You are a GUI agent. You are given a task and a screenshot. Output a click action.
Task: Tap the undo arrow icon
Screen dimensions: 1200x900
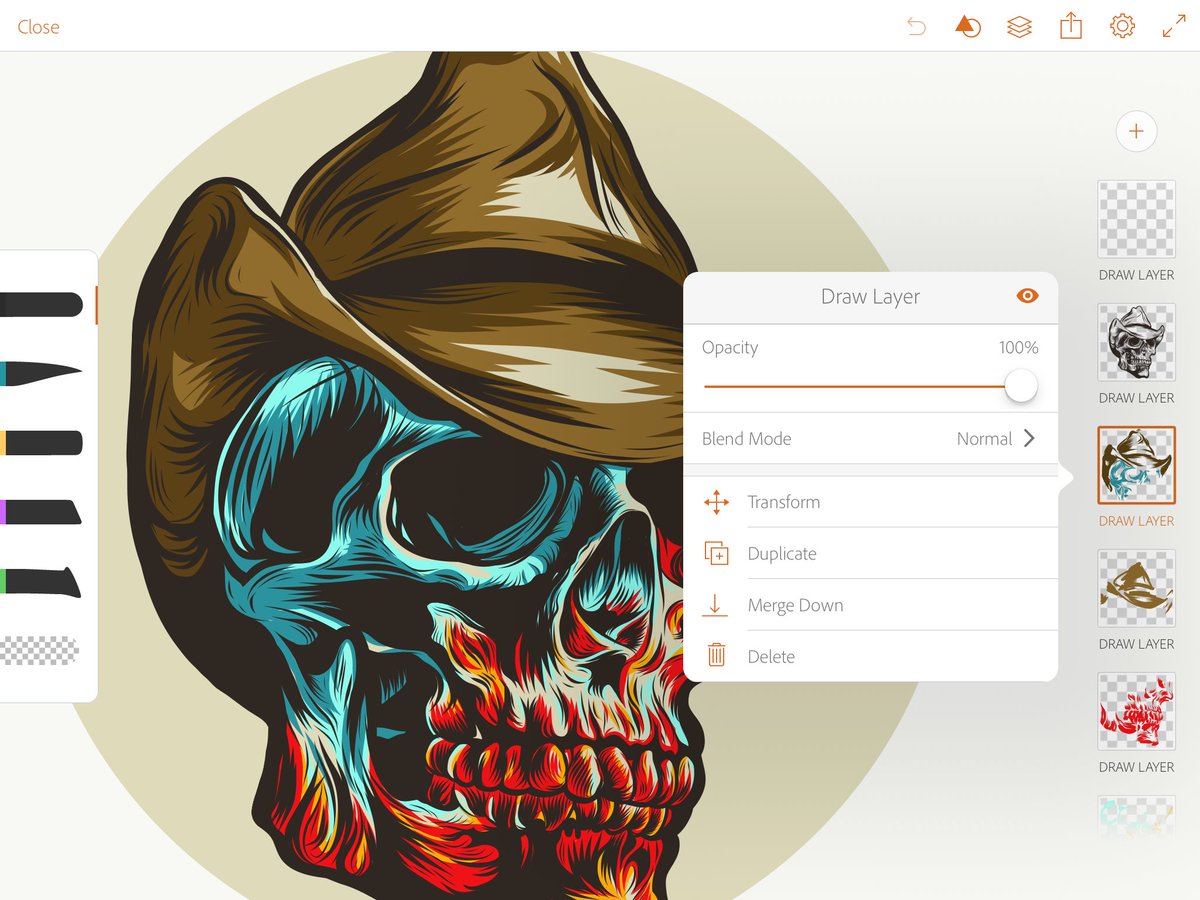point(916,27)
